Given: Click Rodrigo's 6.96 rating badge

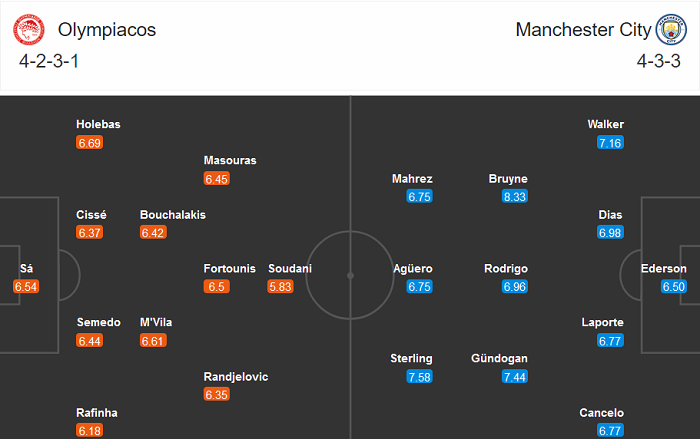Looking at the screenshot, I should pyautogui.click(x=515, y=287).
